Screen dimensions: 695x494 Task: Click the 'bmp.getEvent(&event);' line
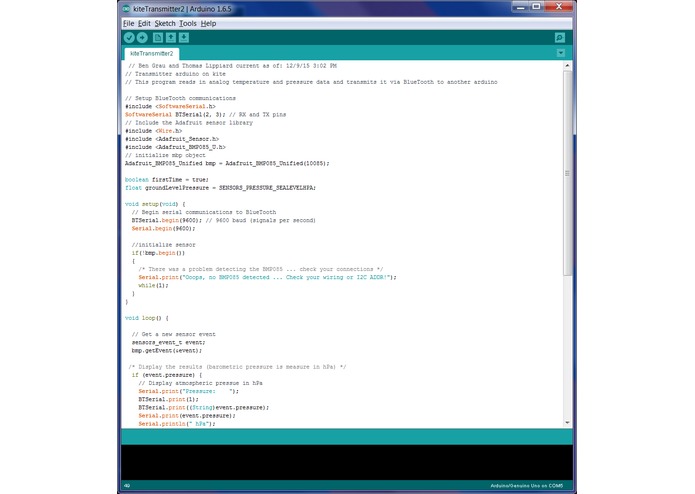[x=167, y=350]
